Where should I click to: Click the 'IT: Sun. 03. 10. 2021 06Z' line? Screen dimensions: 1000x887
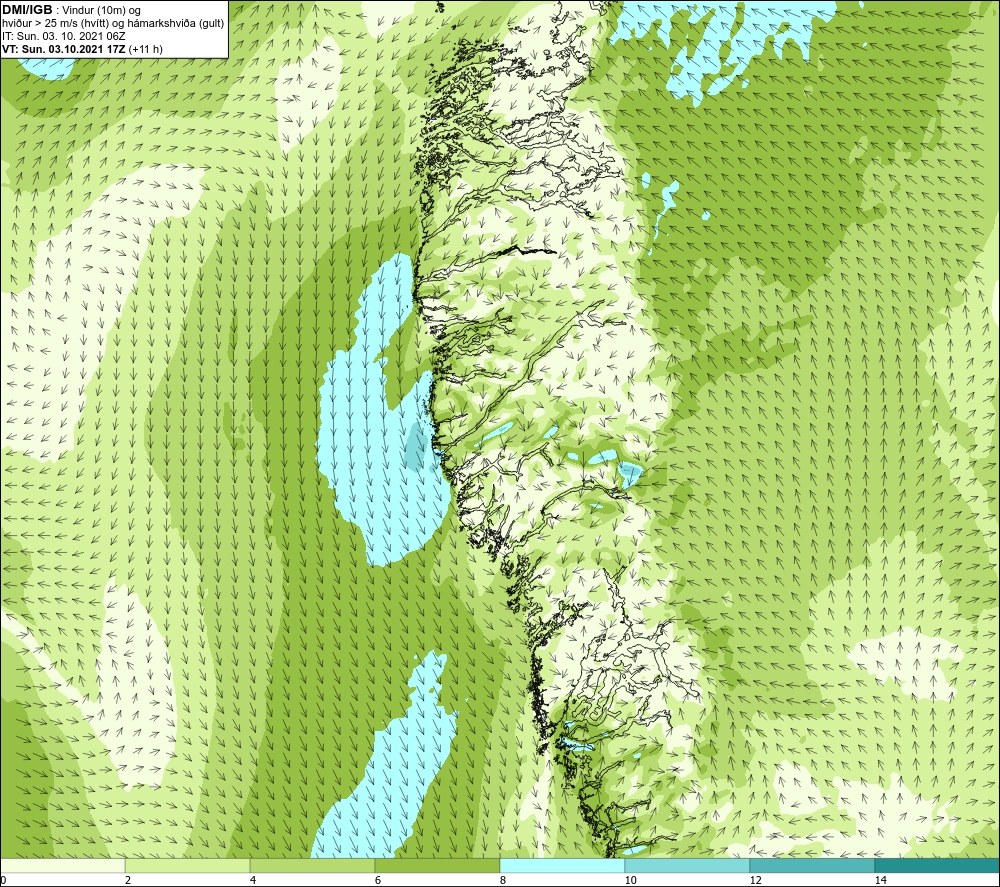64,36
